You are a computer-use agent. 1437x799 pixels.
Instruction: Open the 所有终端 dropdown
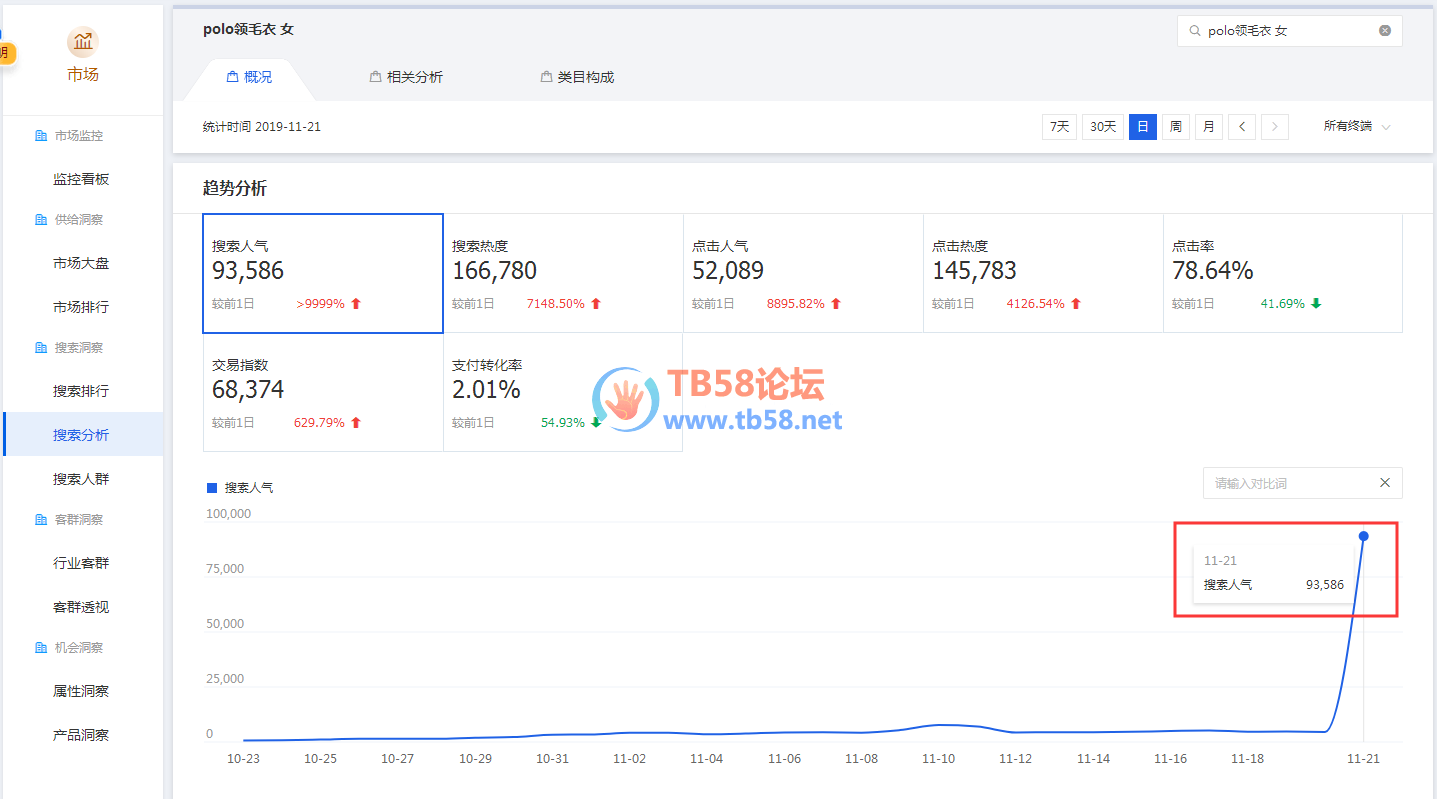1356,127
